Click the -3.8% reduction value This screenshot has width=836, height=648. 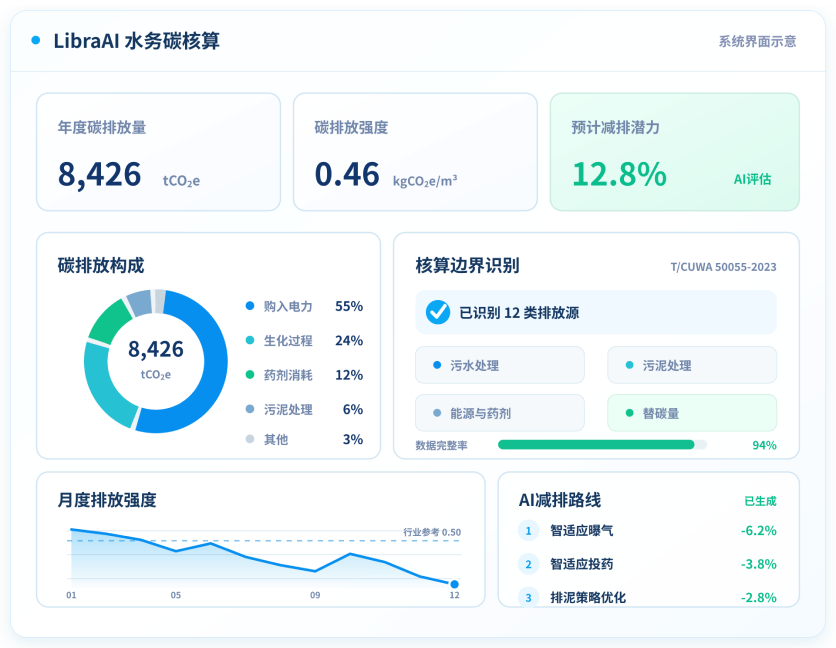pyautogui.click(x=759, y=564)
